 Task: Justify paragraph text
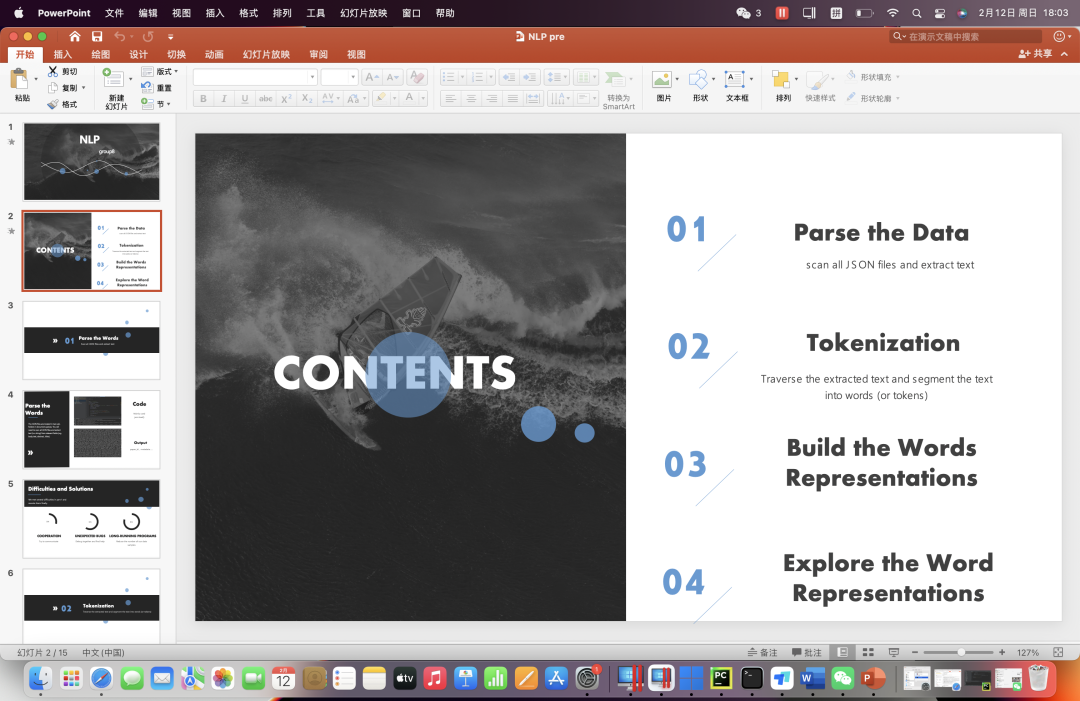[x=512, y=98]
